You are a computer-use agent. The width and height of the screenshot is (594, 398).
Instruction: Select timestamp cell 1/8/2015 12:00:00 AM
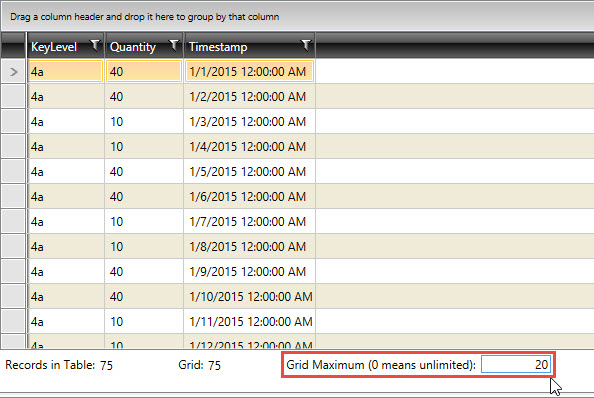[249, 247]
